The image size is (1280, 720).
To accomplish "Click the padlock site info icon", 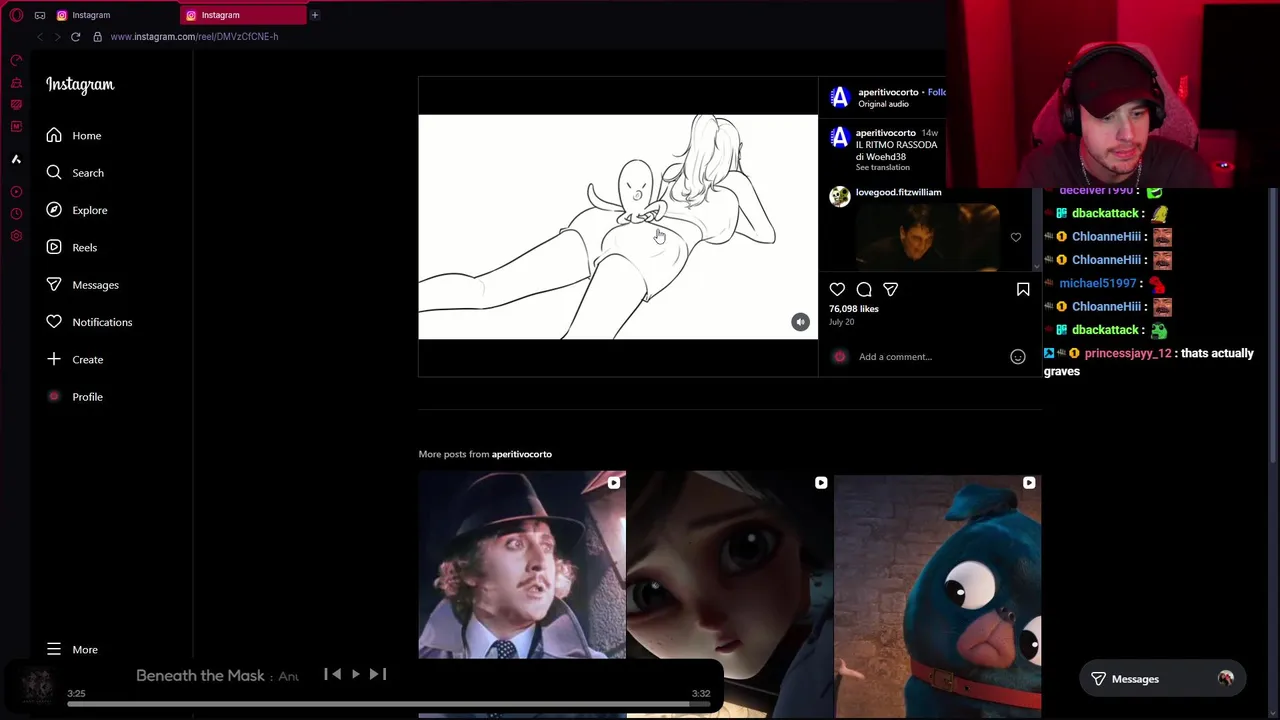I will pyautogui.click(x=97, y=37).
